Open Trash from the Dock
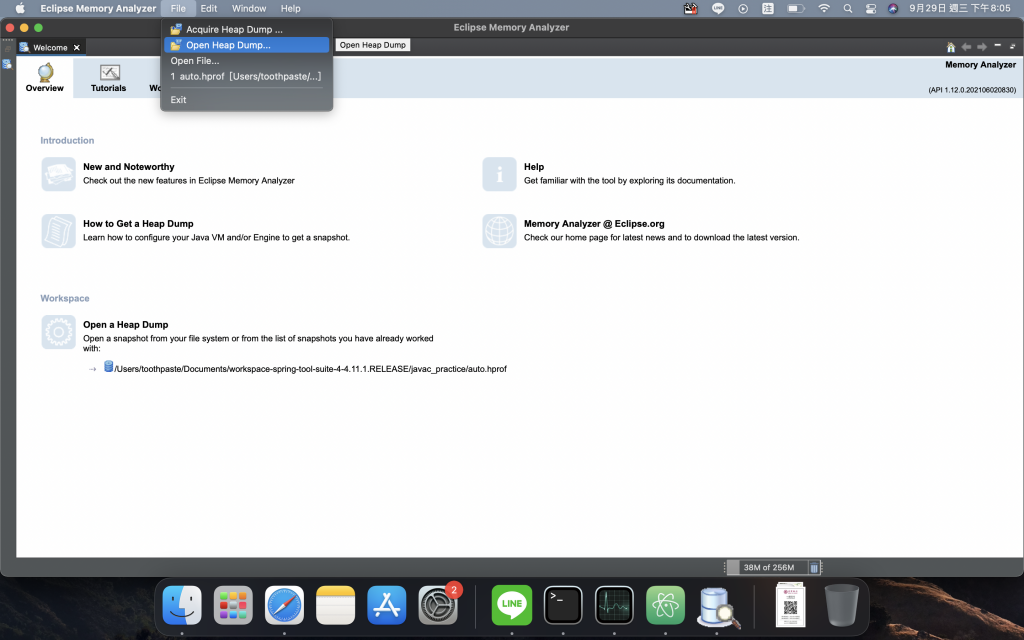Viewport: 1024px width, 640px height. pyautogui.click(x=842, y=605)
